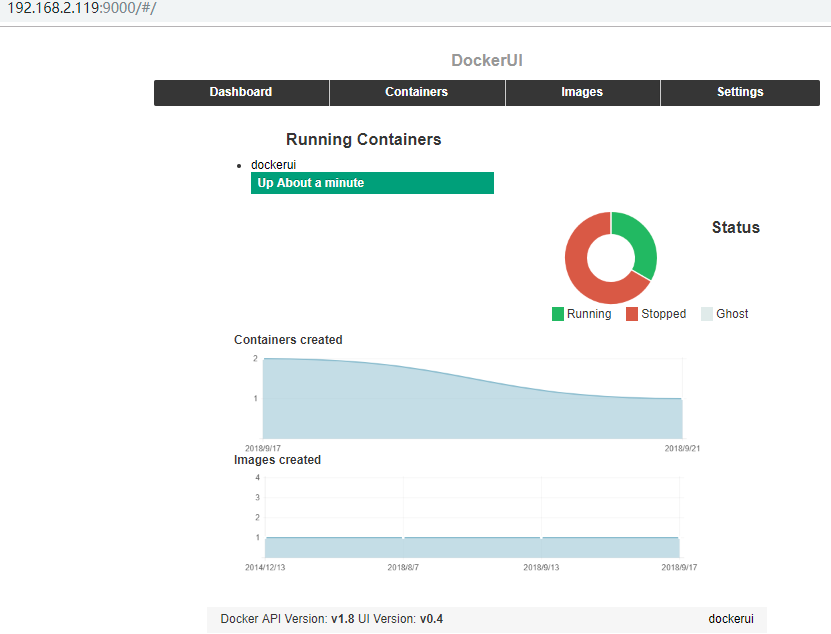The image size is (831, 634).
Task: Click the Running Containers heading
Action: pos(364,139)
